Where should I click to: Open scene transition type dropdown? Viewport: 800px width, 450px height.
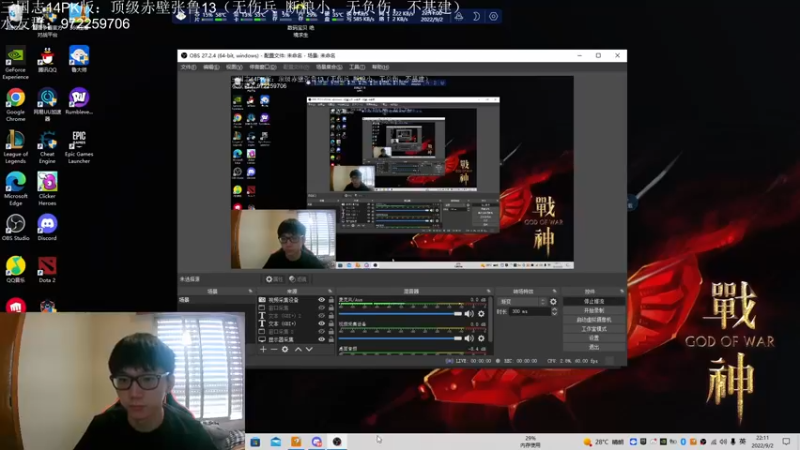(522, 302)
